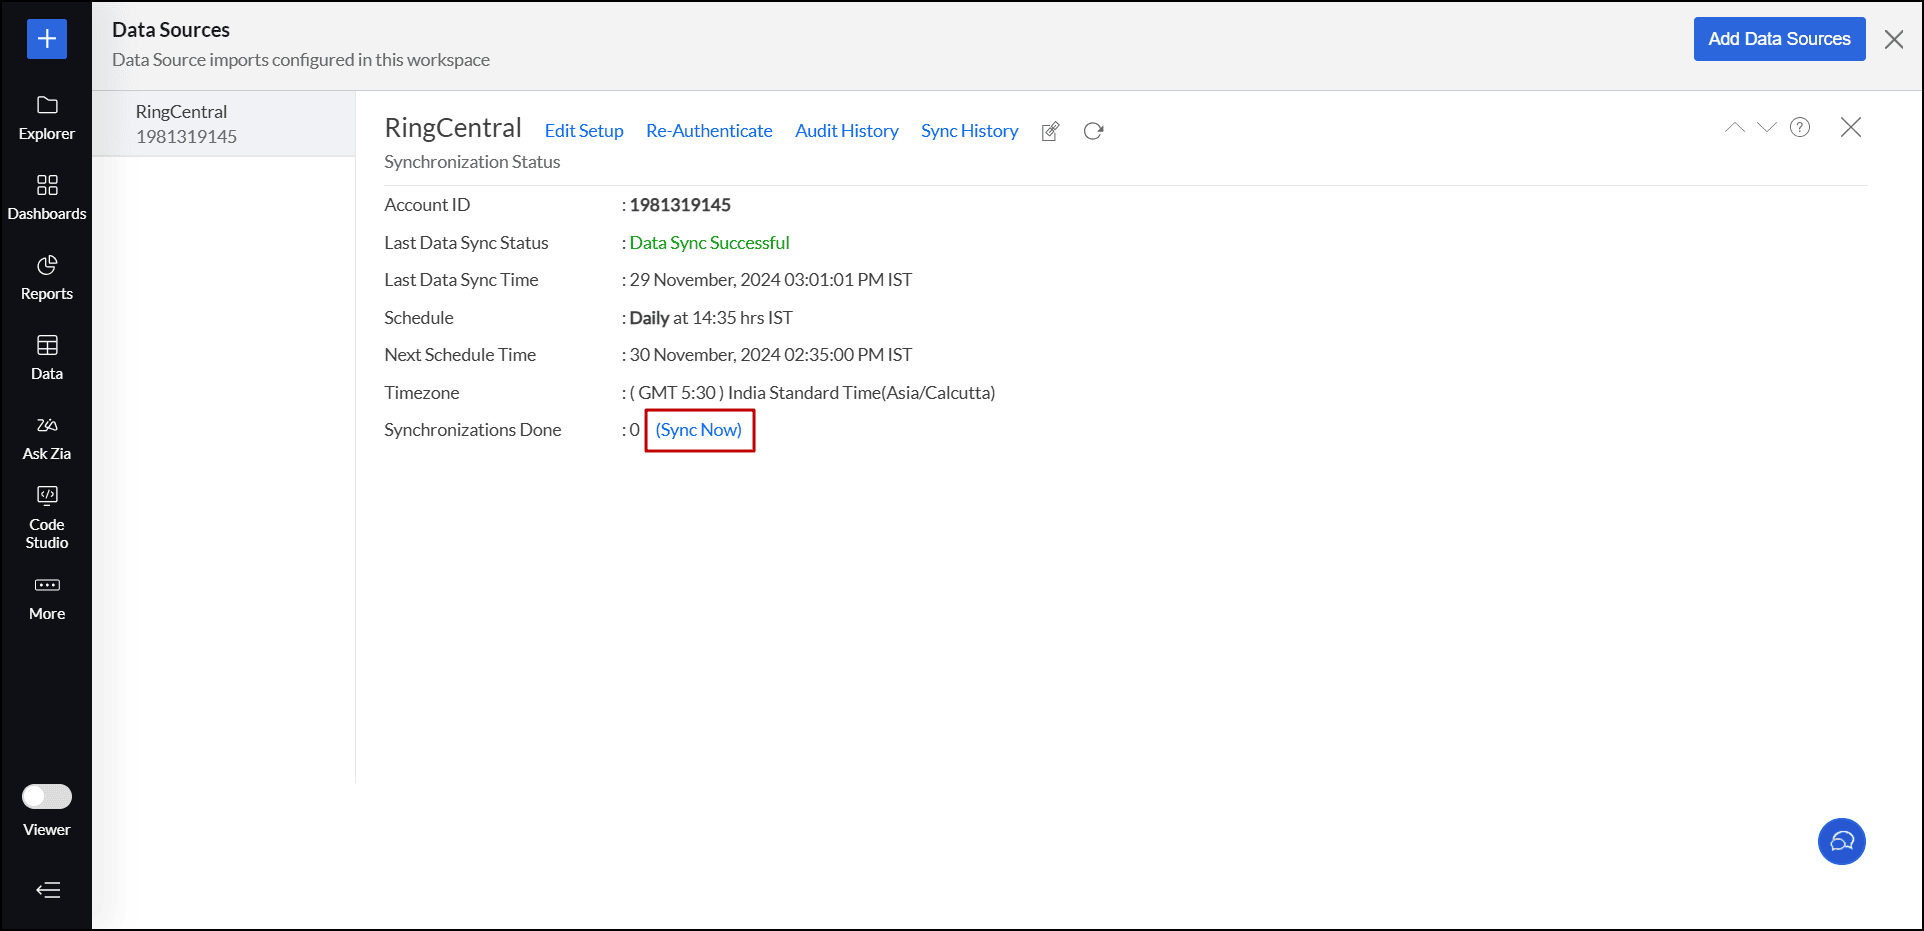This screenshot has width=1924, height=931.
Task: Open the Explorer panel in the sidebar
Action: pyautogui.click(x=46, y=118)
